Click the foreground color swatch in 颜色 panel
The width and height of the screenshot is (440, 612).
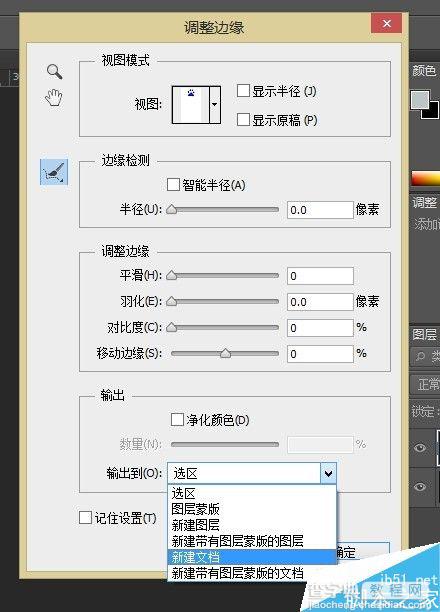click(420, 100)
